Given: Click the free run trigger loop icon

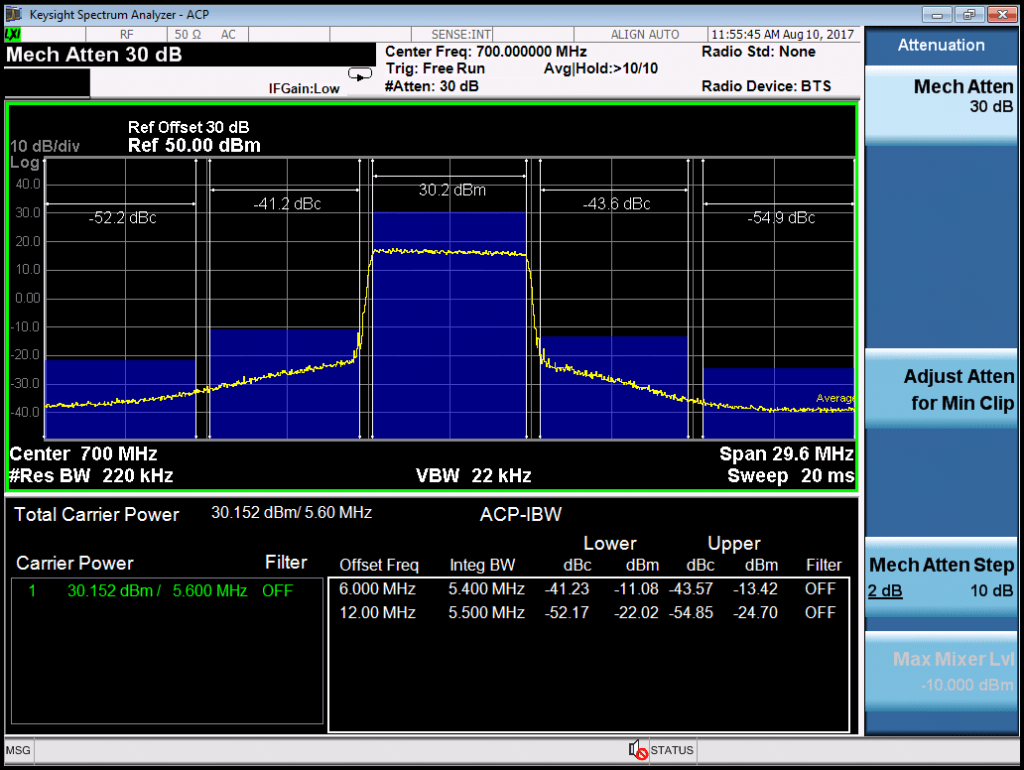Looking at the screenshot, I should pyautogui.click(x=358, y=74).
